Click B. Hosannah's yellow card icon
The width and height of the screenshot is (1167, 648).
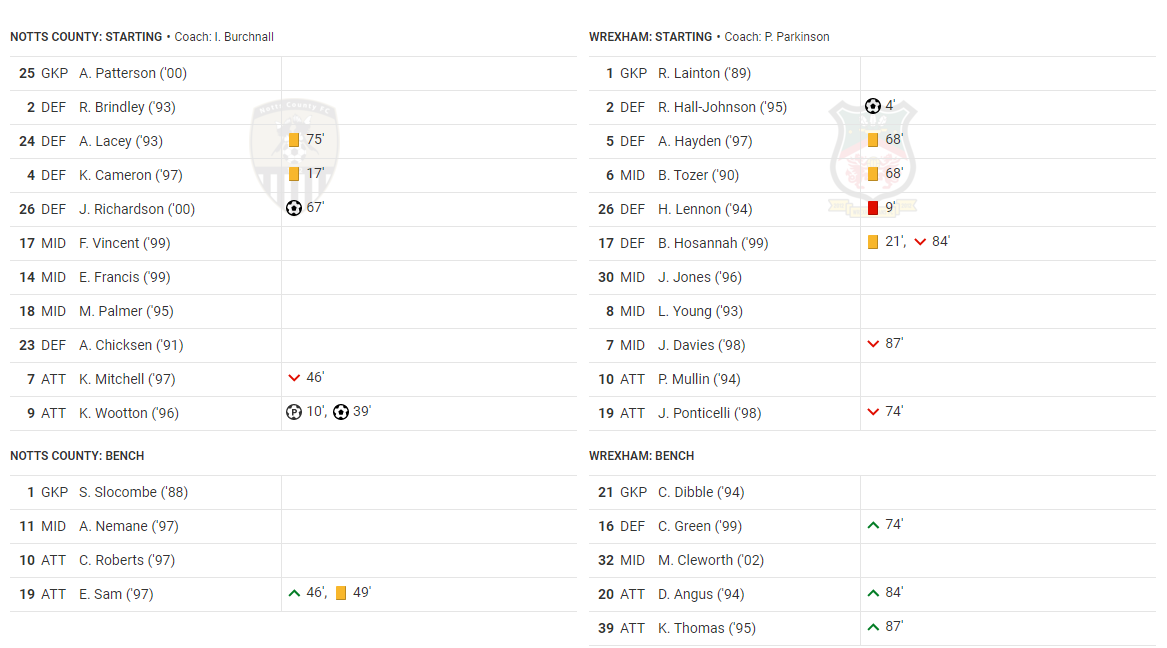coord(873,242)
